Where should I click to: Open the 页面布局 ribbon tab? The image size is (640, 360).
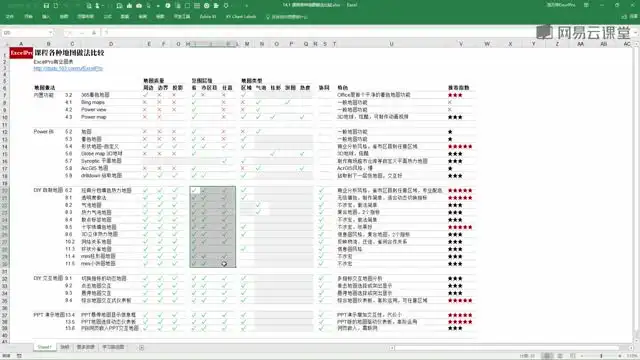click(x=85, y=17)
